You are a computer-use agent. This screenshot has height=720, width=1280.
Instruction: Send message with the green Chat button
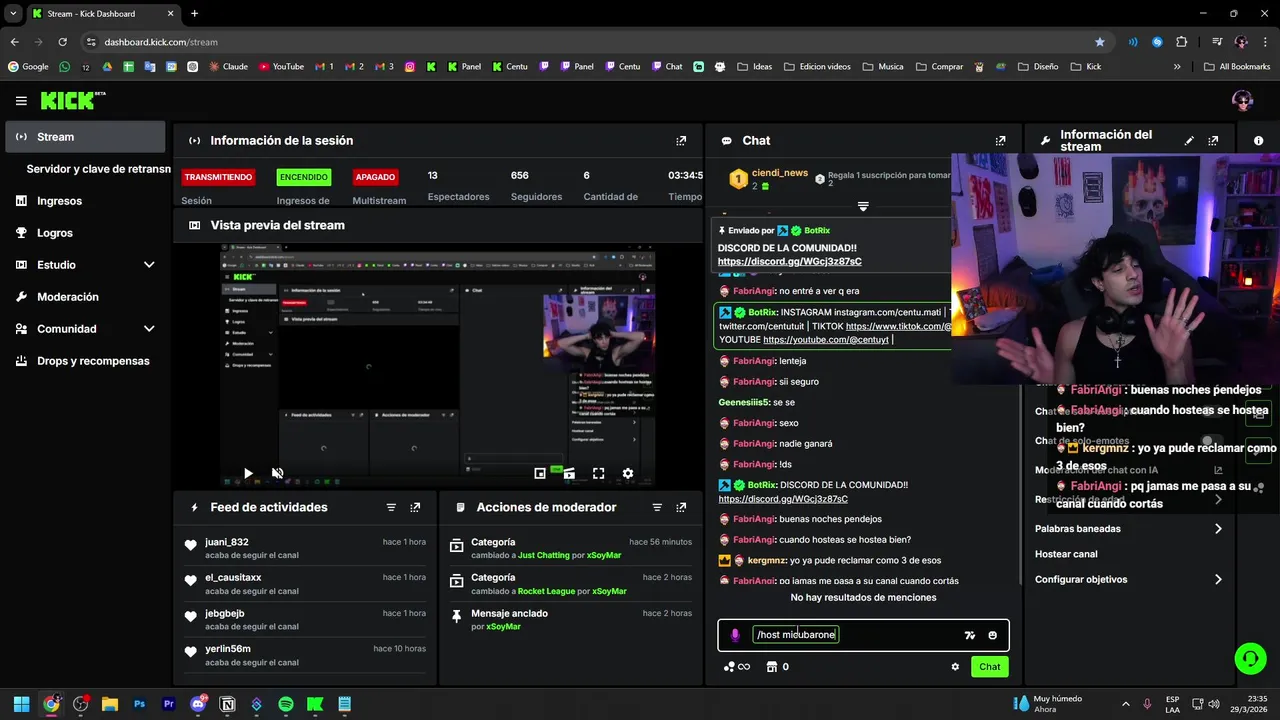[x=989, y=667]
